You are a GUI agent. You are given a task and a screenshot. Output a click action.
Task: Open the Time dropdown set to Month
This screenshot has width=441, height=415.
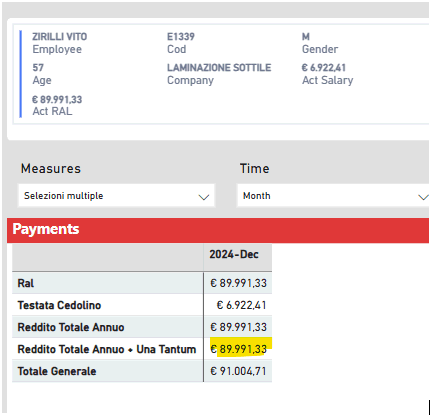pyautogui.click(x=333, y=196)
